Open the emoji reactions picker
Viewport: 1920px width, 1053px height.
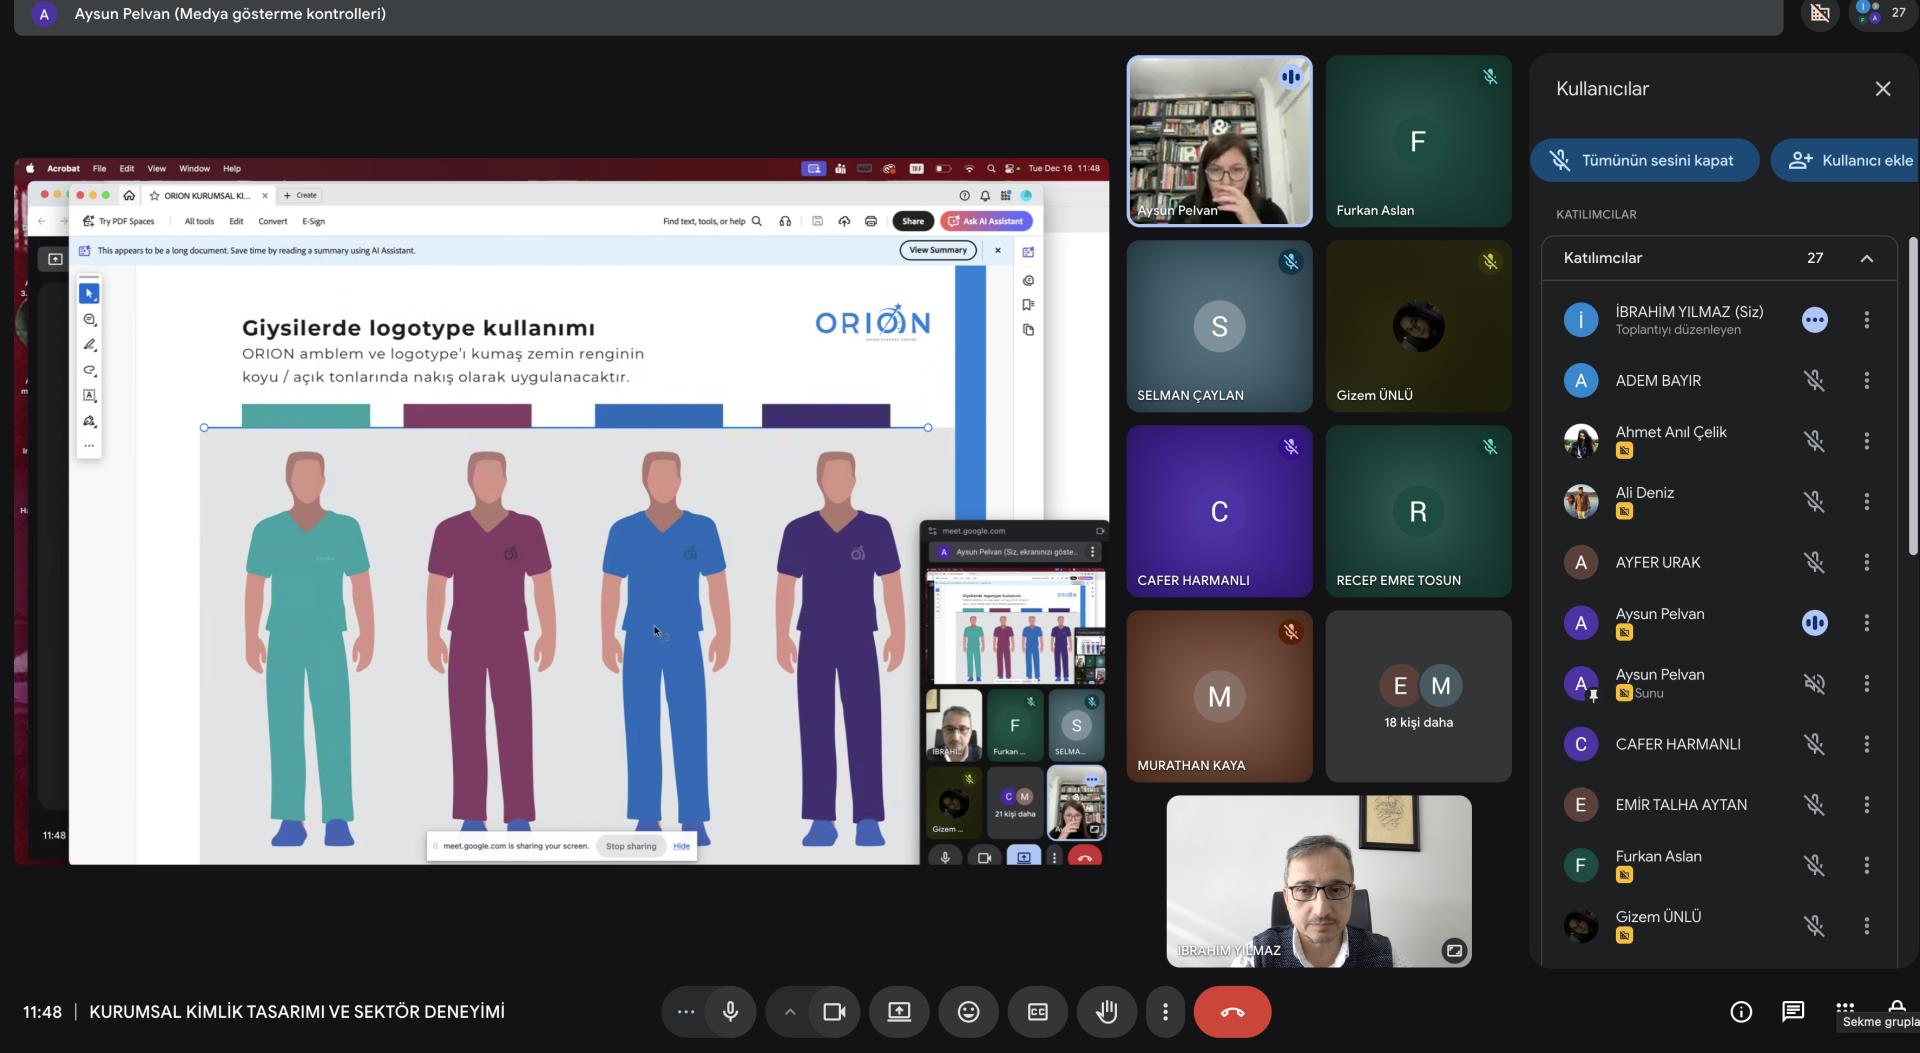click(x=968, y=1012)
